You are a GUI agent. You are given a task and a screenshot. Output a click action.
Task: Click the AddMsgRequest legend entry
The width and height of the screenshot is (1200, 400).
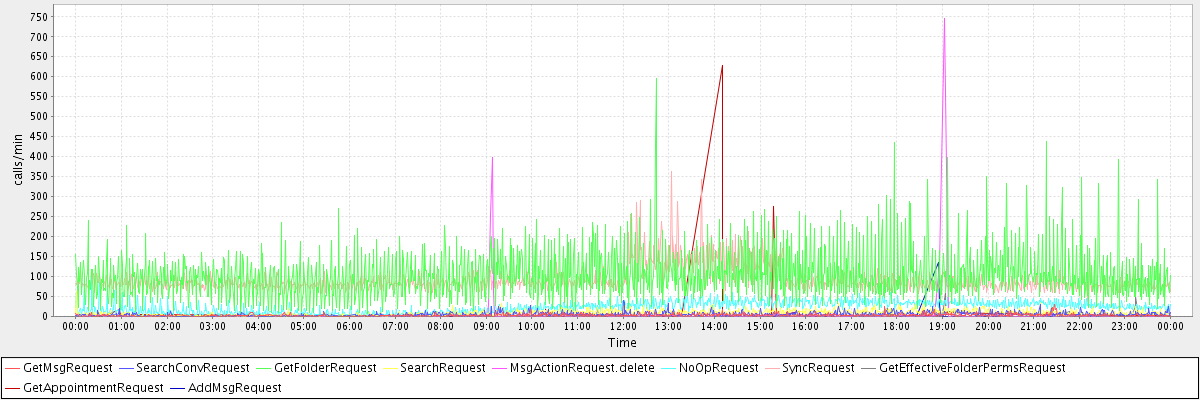(x=234, y=387)
